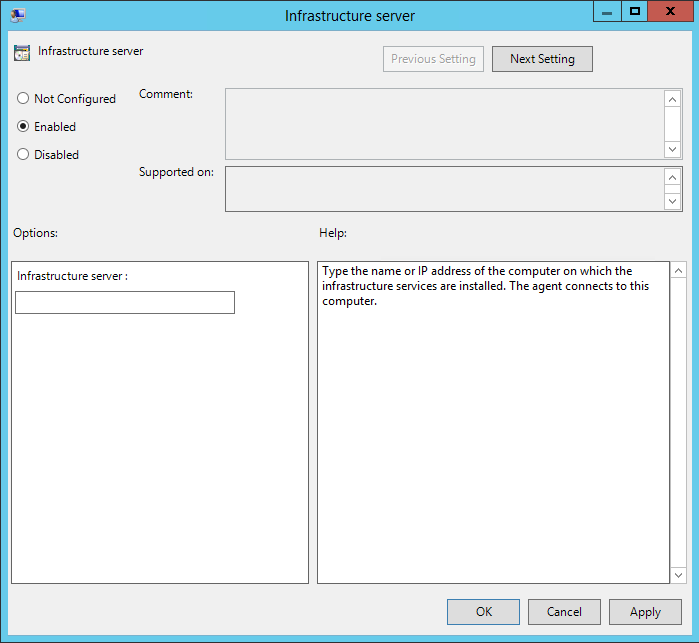Viewport: 699px width, 643px height.
Task: Click the Infrastructure server text field
Action: (125, 303)
